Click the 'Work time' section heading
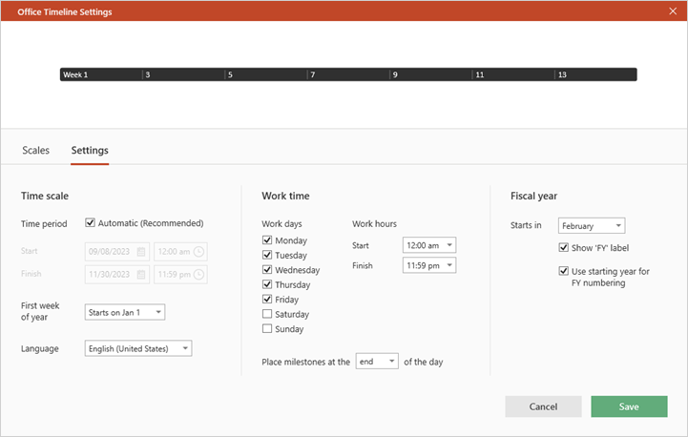Screen dimensions: 688x437 (x=286, y=196)
